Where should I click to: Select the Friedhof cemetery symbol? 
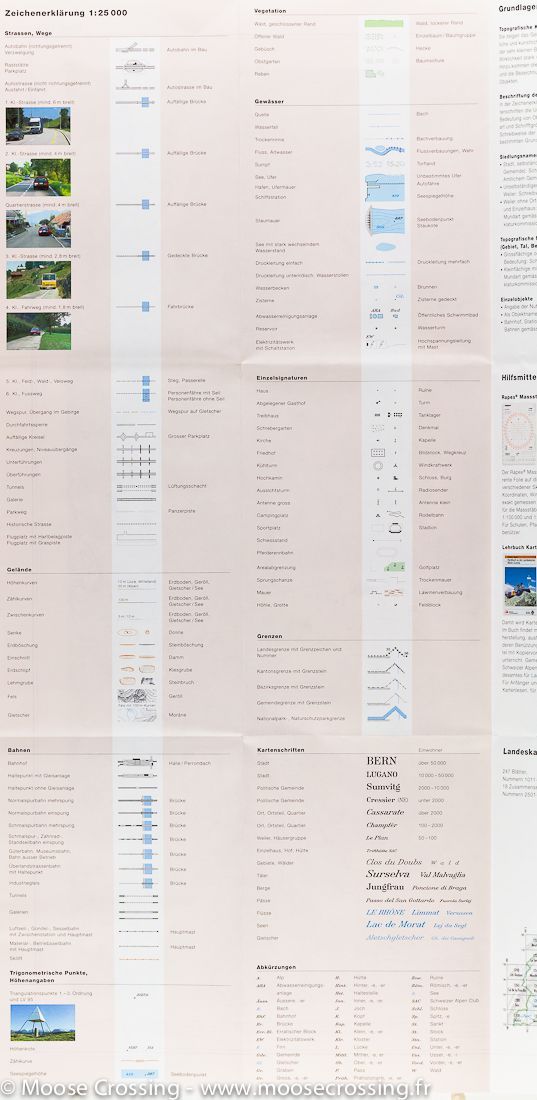(x=378, y=452)
